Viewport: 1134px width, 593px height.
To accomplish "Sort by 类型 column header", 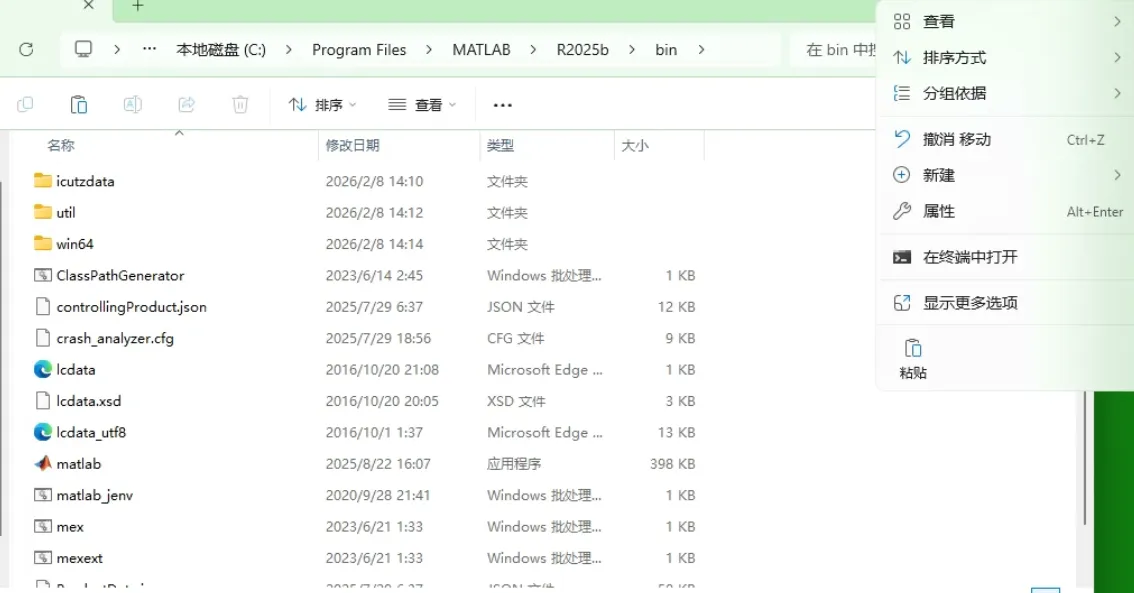I will (x=500, y=145).
